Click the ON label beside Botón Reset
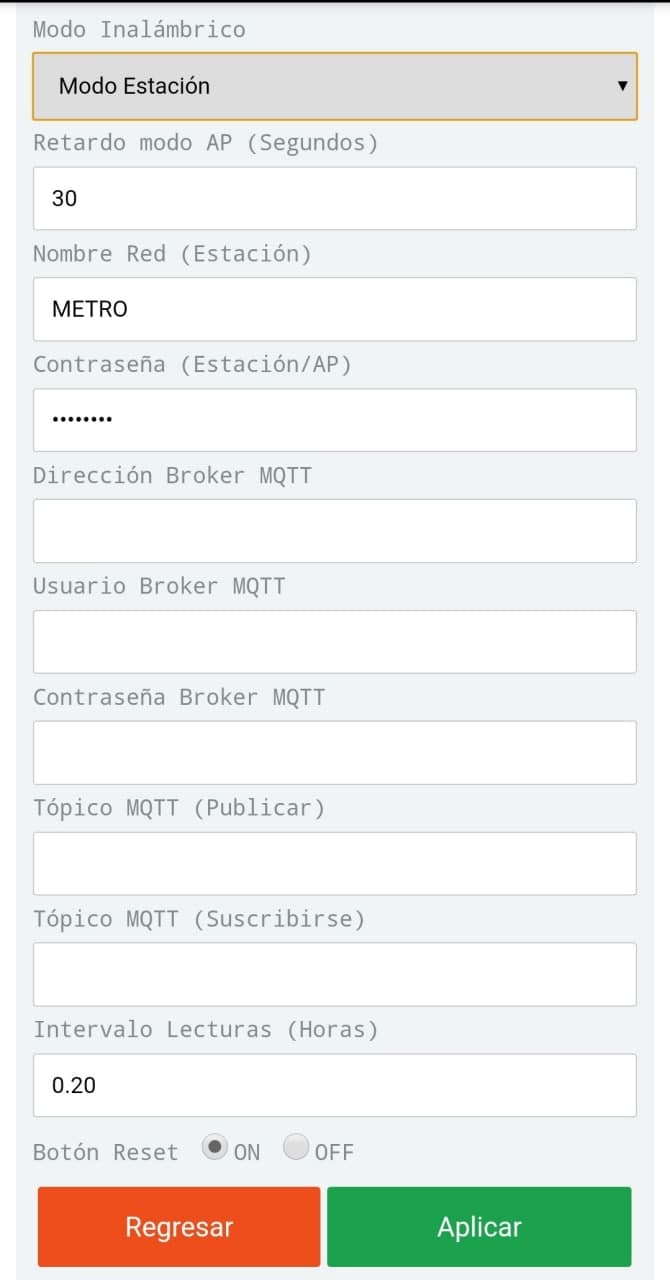 [x=247, y=1152]
